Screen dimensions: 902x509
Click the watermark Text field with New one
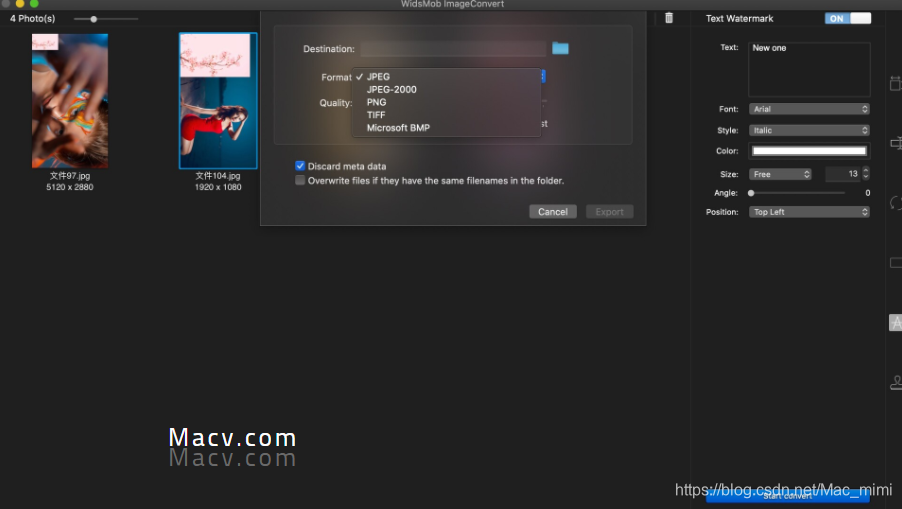coord(809,69)
